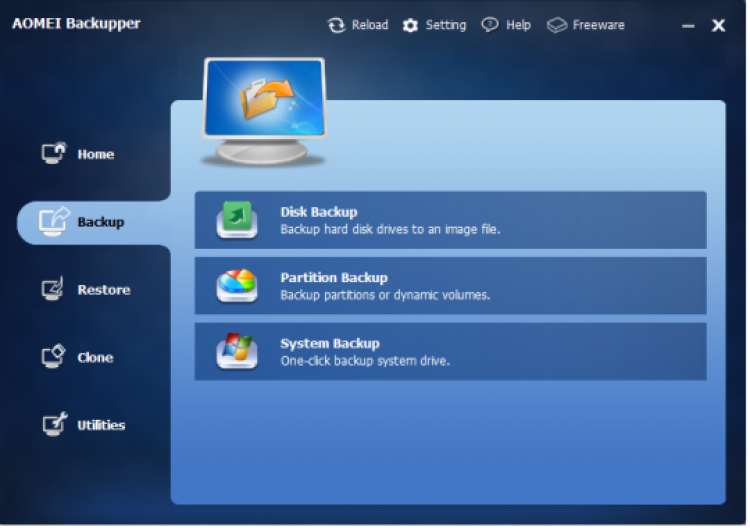Click the Setting text label
The image size is (750, 531).
[x=448, y=25]
